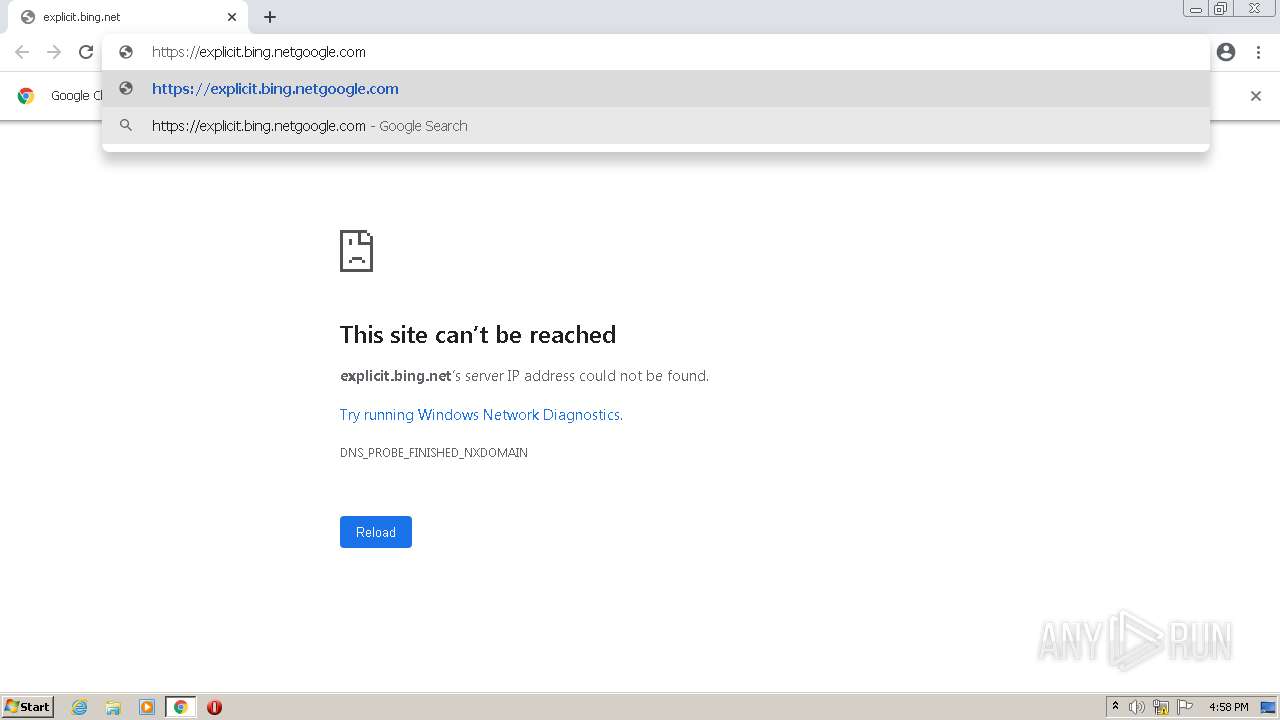Select the Google Search suggestion row
Image resolution: width=1280 pixels, height=720 pixels.
pyautogui.click(x=656, y=126)
